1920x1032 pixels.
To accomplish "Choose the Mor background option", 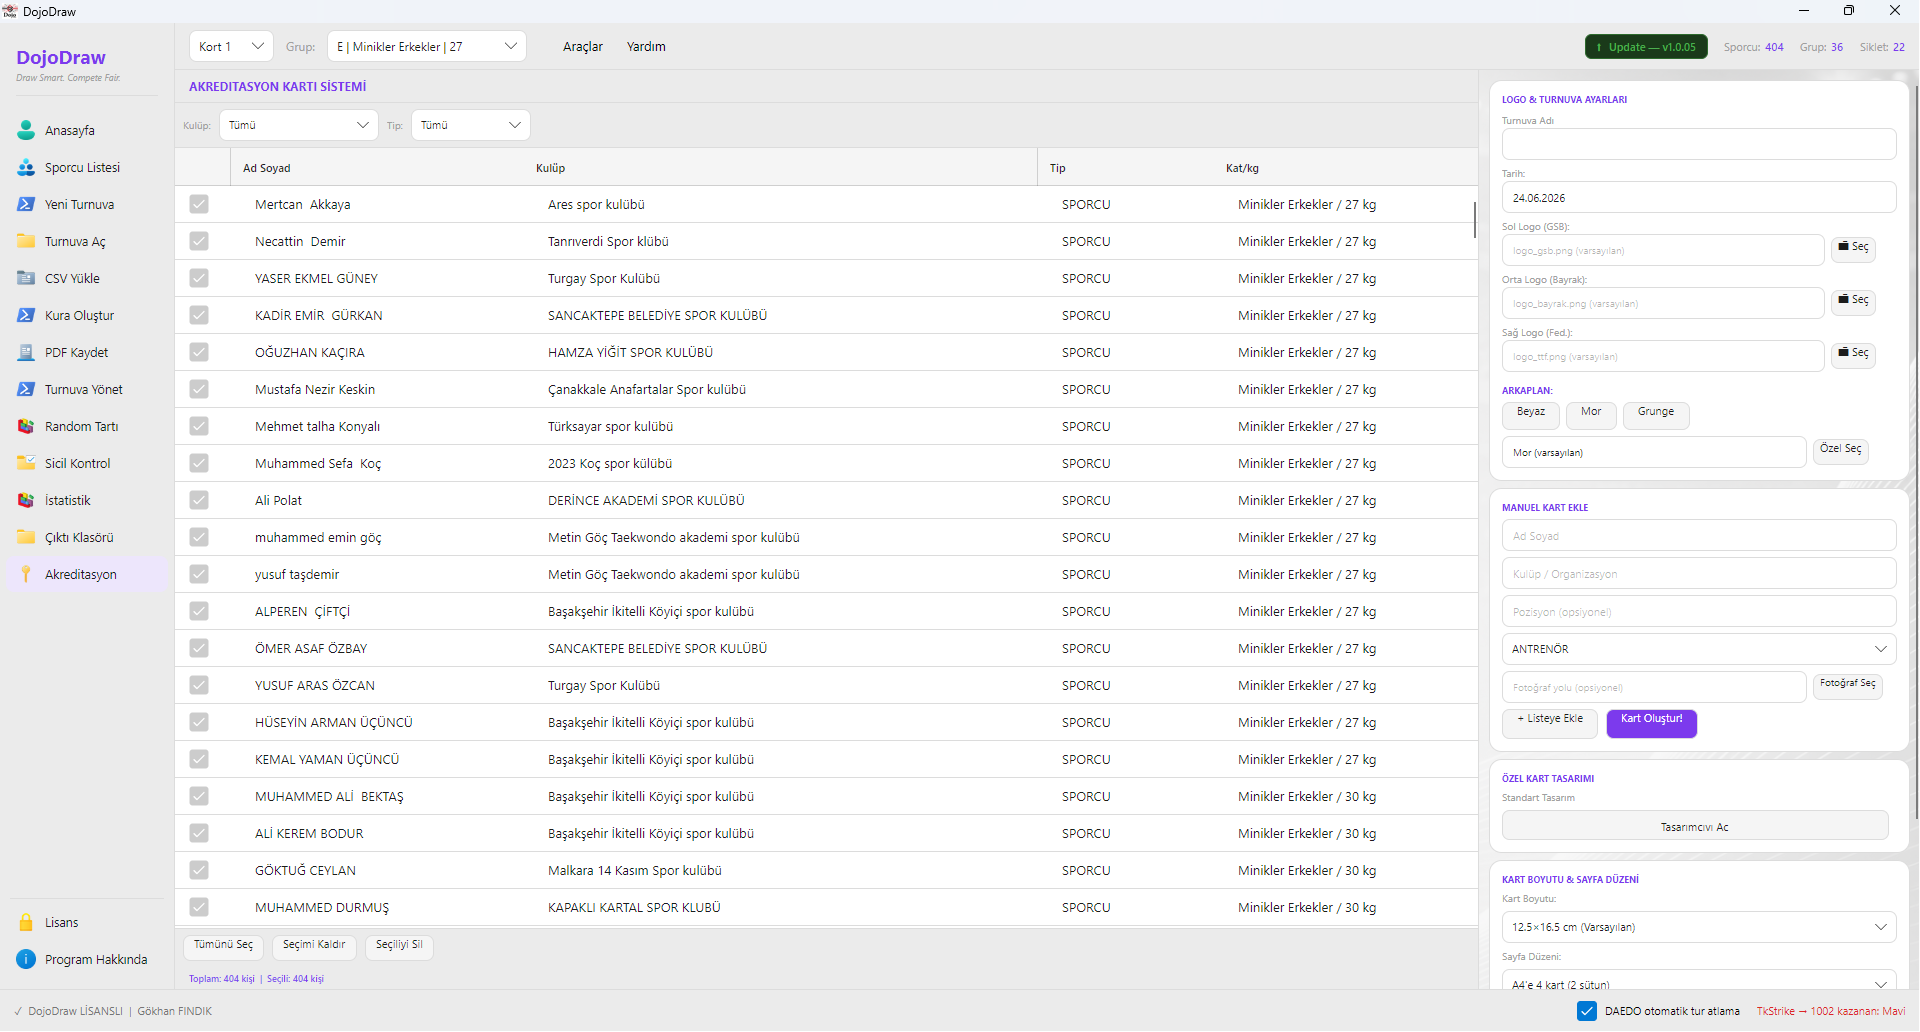I will [1591, 415].
